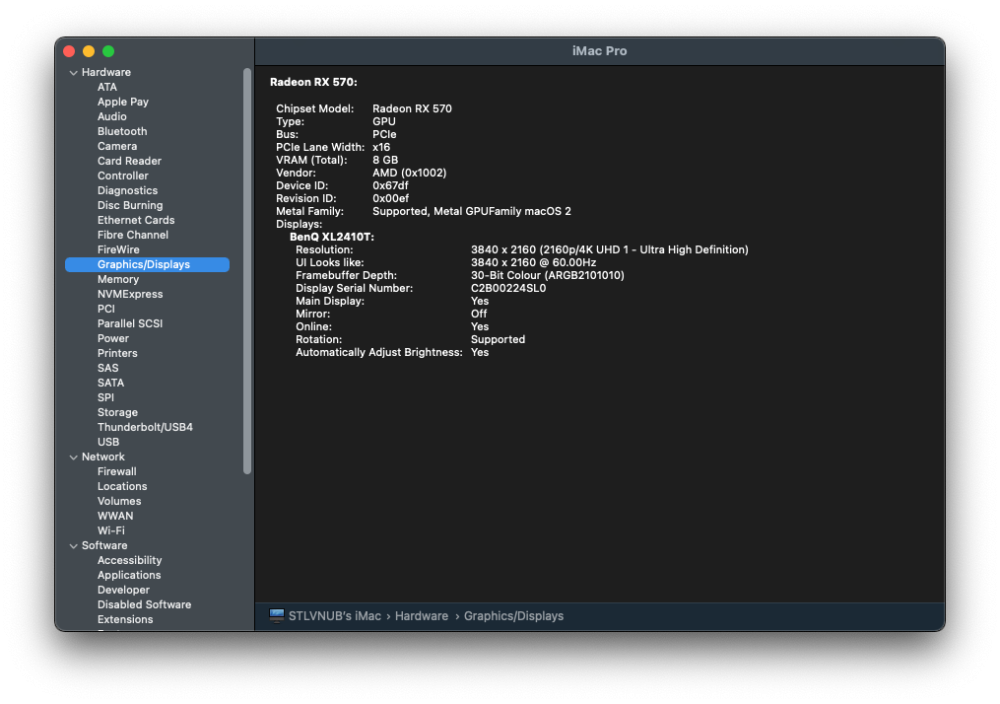Click the computer icon in the path bar
Screen dimensions: 1000x704
click(x=277, y=615)
